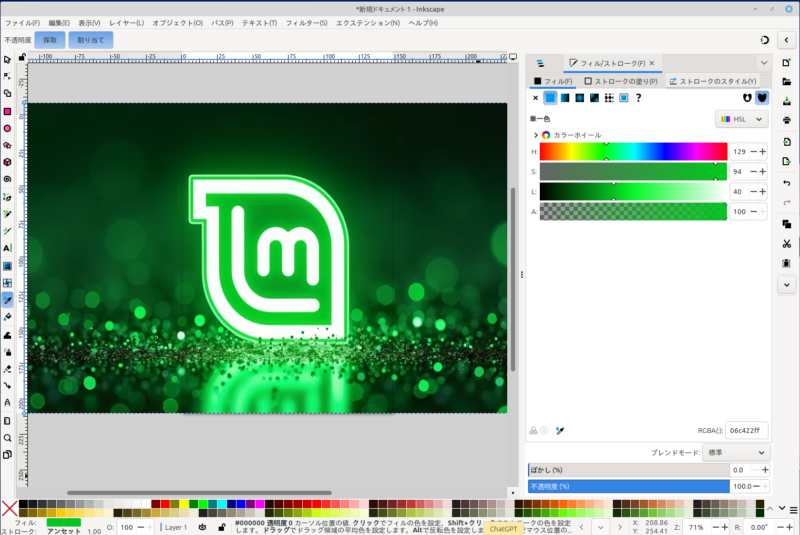This screenshot has height=535, width=800.
Task: Toggle the nonzero fill rule heart icon
Action: [x=762, y=98]
